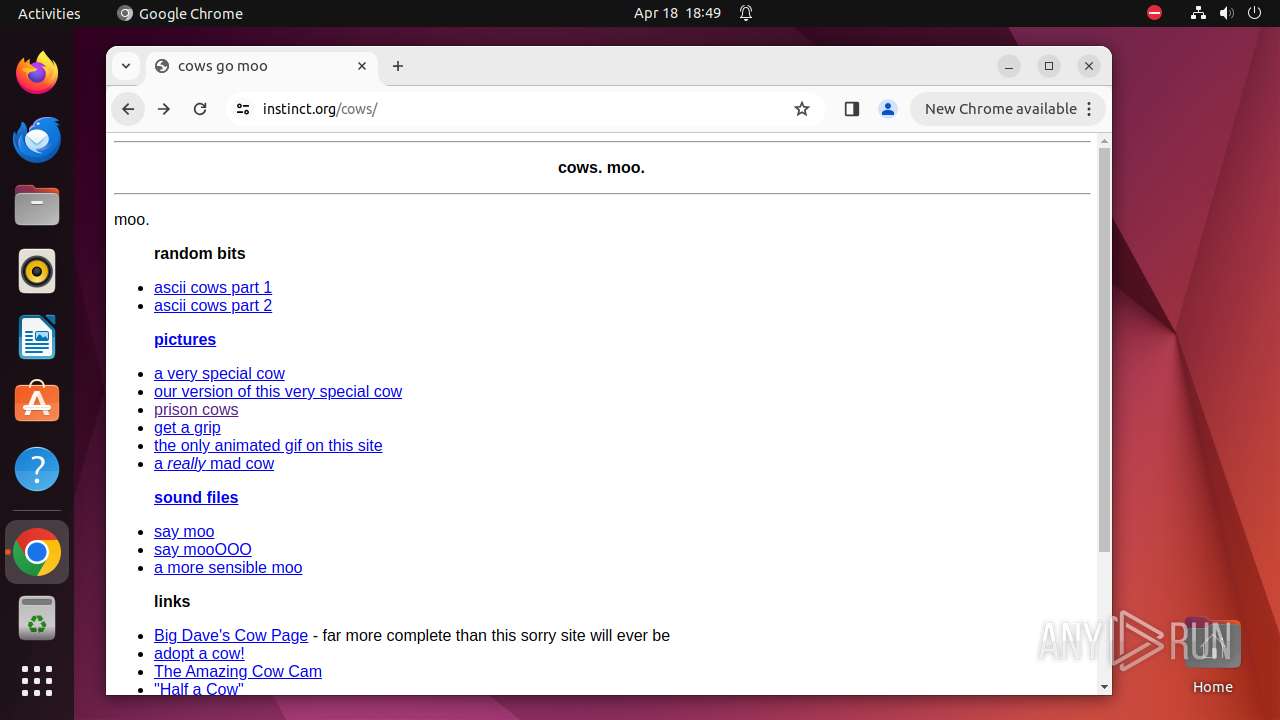Open adopt a cow! link
Screen dimensions: 1280x720
click(x=199, y=653)
